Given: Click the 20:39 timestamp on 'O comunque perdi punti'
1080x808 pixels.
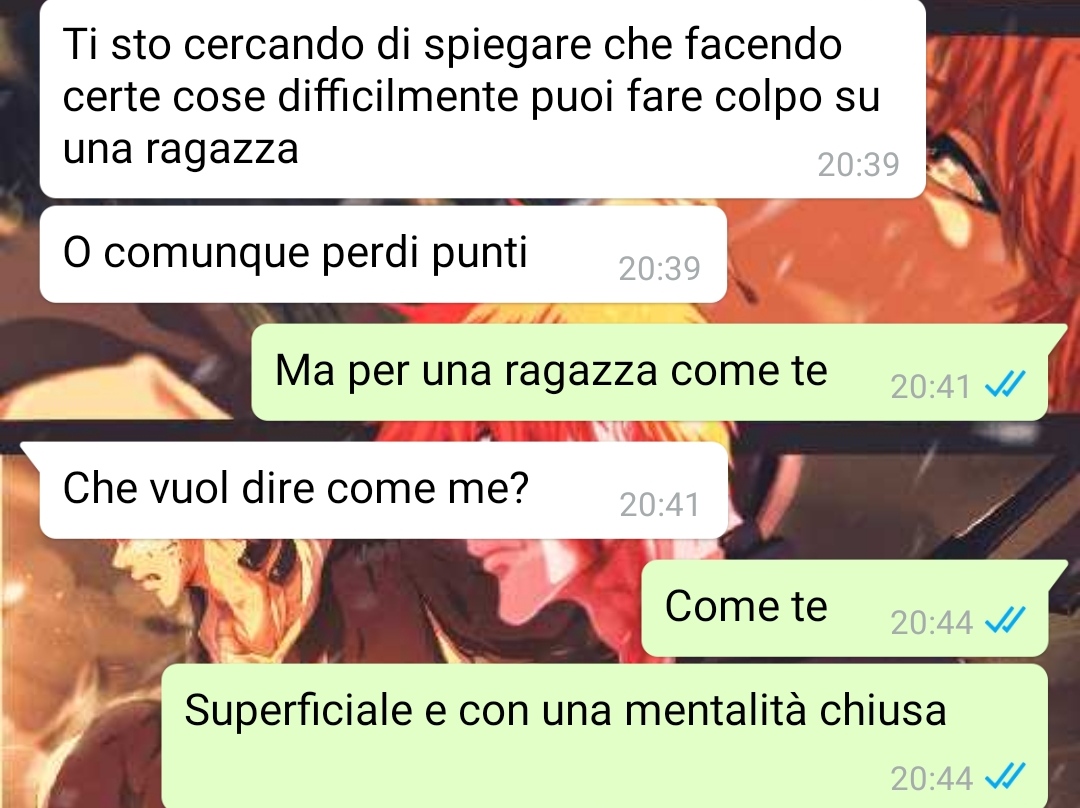Looking at the screenshot, I should tap(659, 269).
